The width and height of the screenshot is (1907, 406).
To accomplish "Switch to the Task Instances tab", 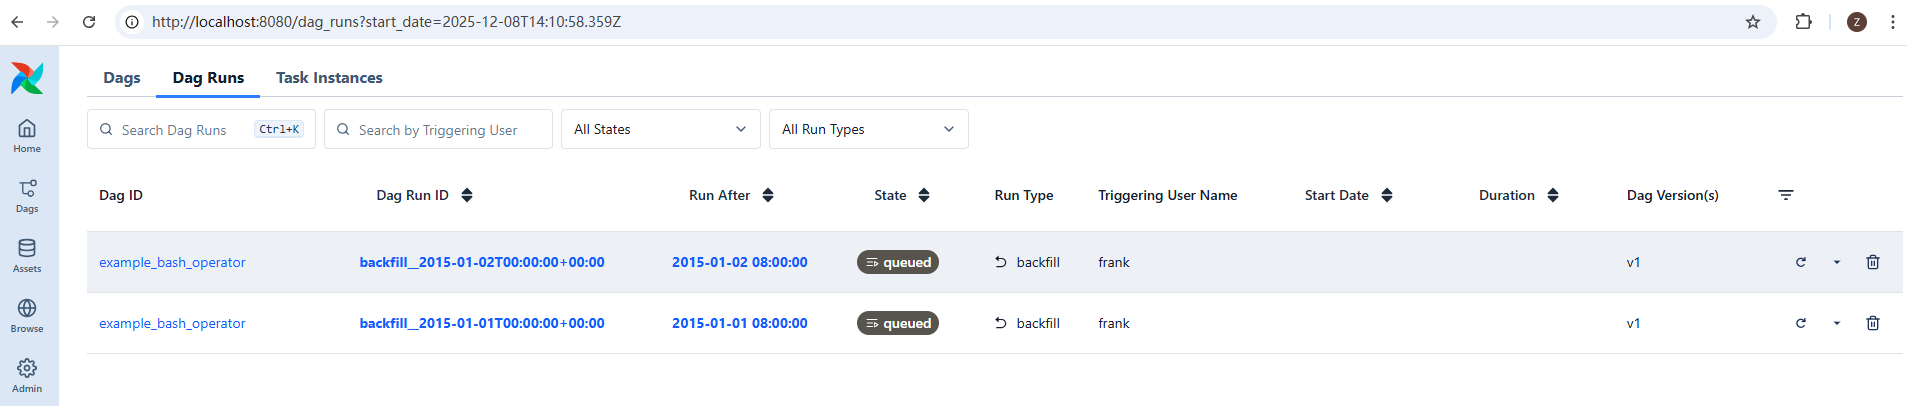I will pyautogui.click(x=329, y=78).
